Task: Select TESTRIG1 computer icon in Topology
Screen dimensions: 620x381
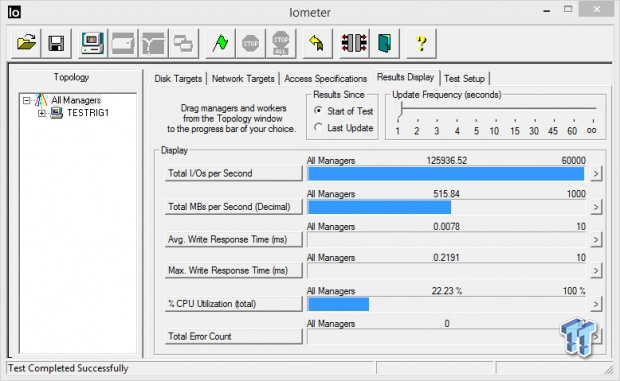Action: (57, 113)
